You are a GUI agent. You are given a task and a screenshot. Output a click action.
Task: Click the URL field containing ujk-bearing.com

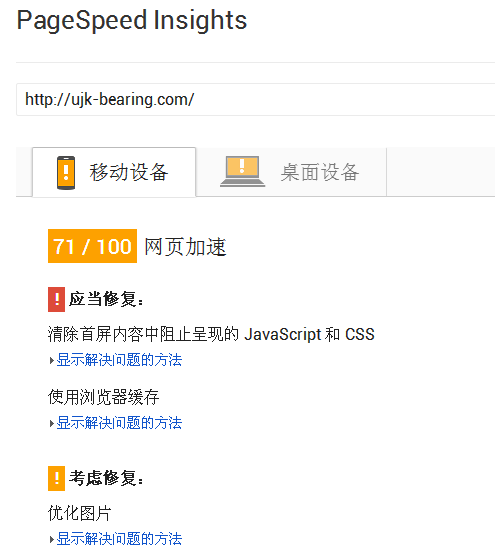[x=255, y=99]
